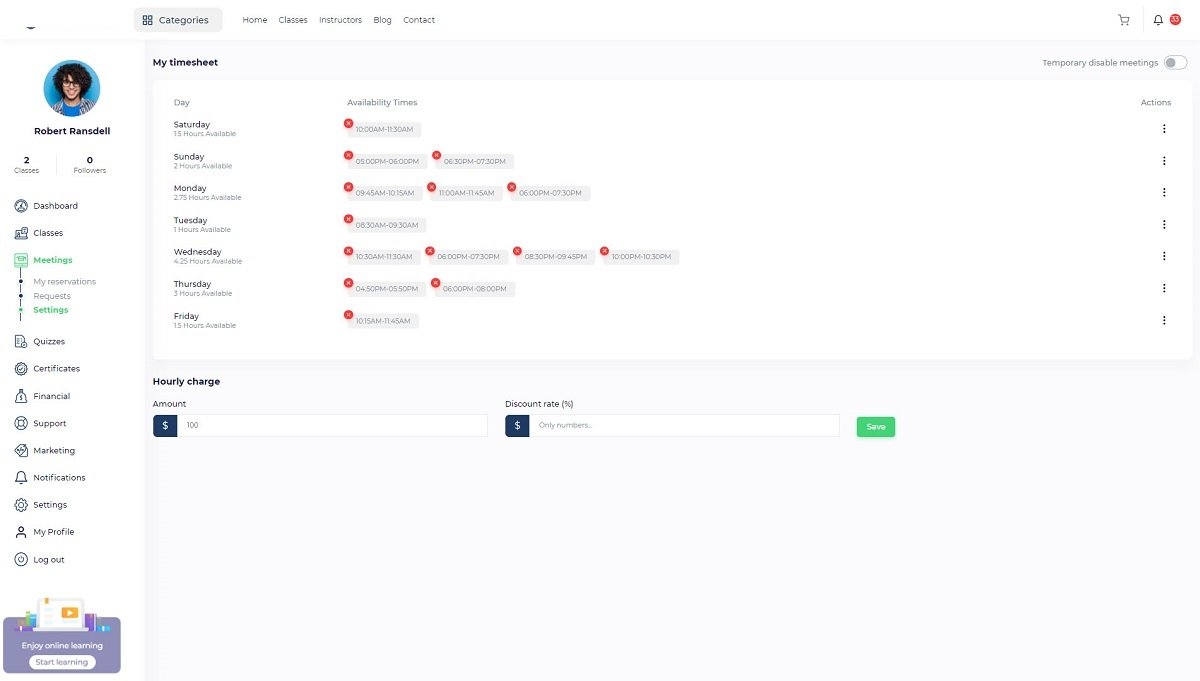The width and height of the screenshot is (1200, 681).
Task: Remove Saturday 10:00AM-11:30AM time slot
Action: (x=348, y=123)
